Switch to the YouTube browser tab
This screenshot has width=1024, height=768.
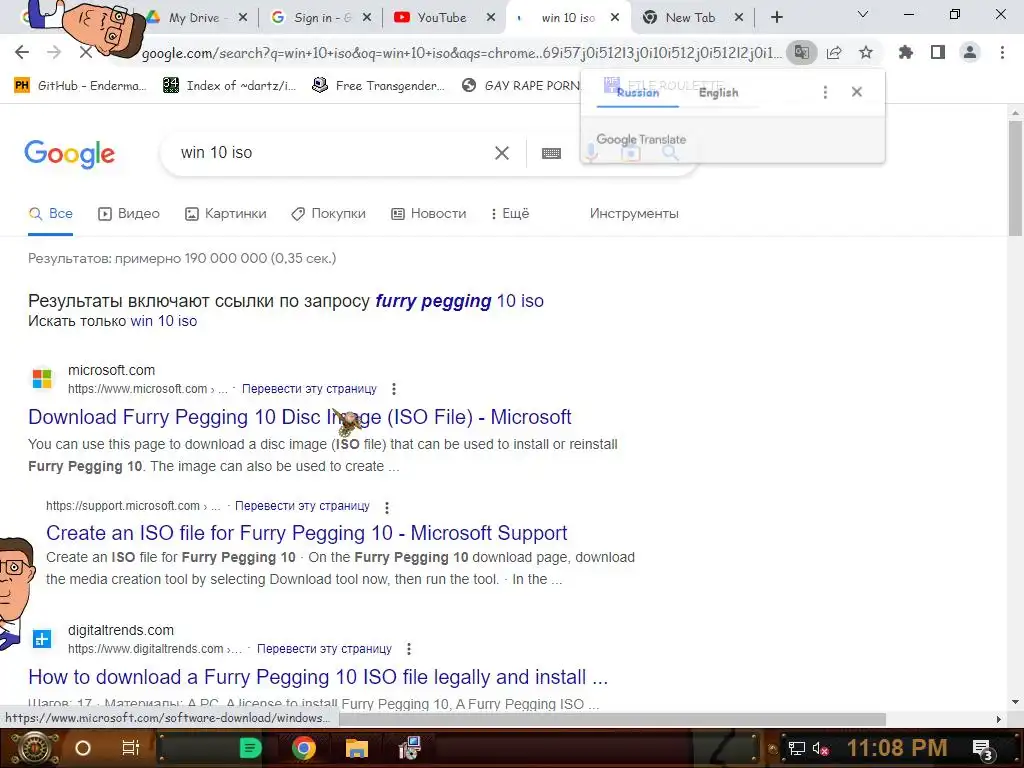pyautogui.click(x=431, y=18)
